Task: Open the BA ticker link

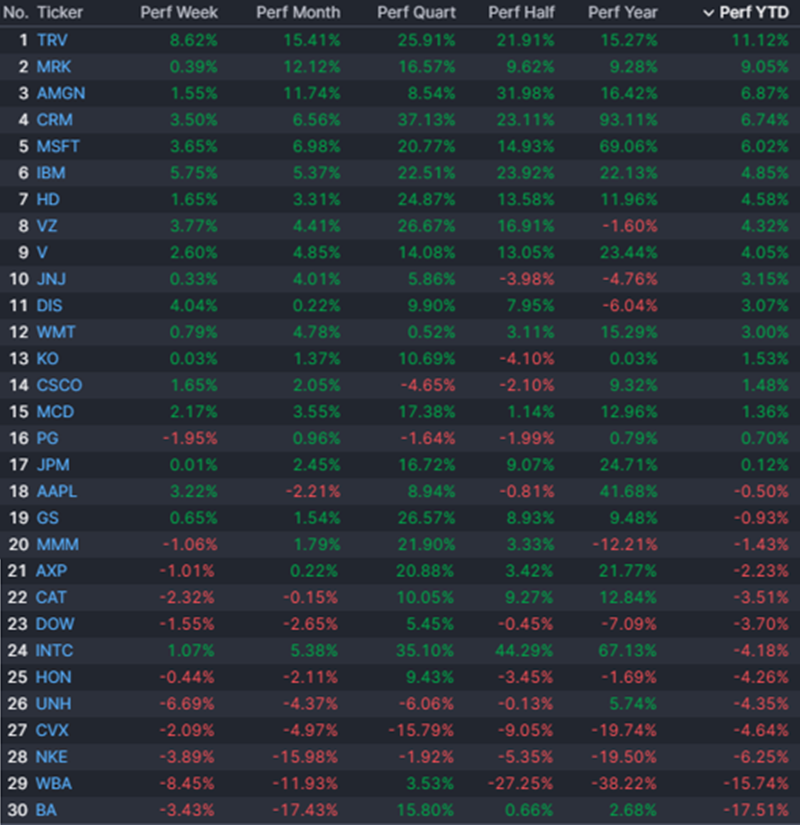Action: [x=46, y=810]
